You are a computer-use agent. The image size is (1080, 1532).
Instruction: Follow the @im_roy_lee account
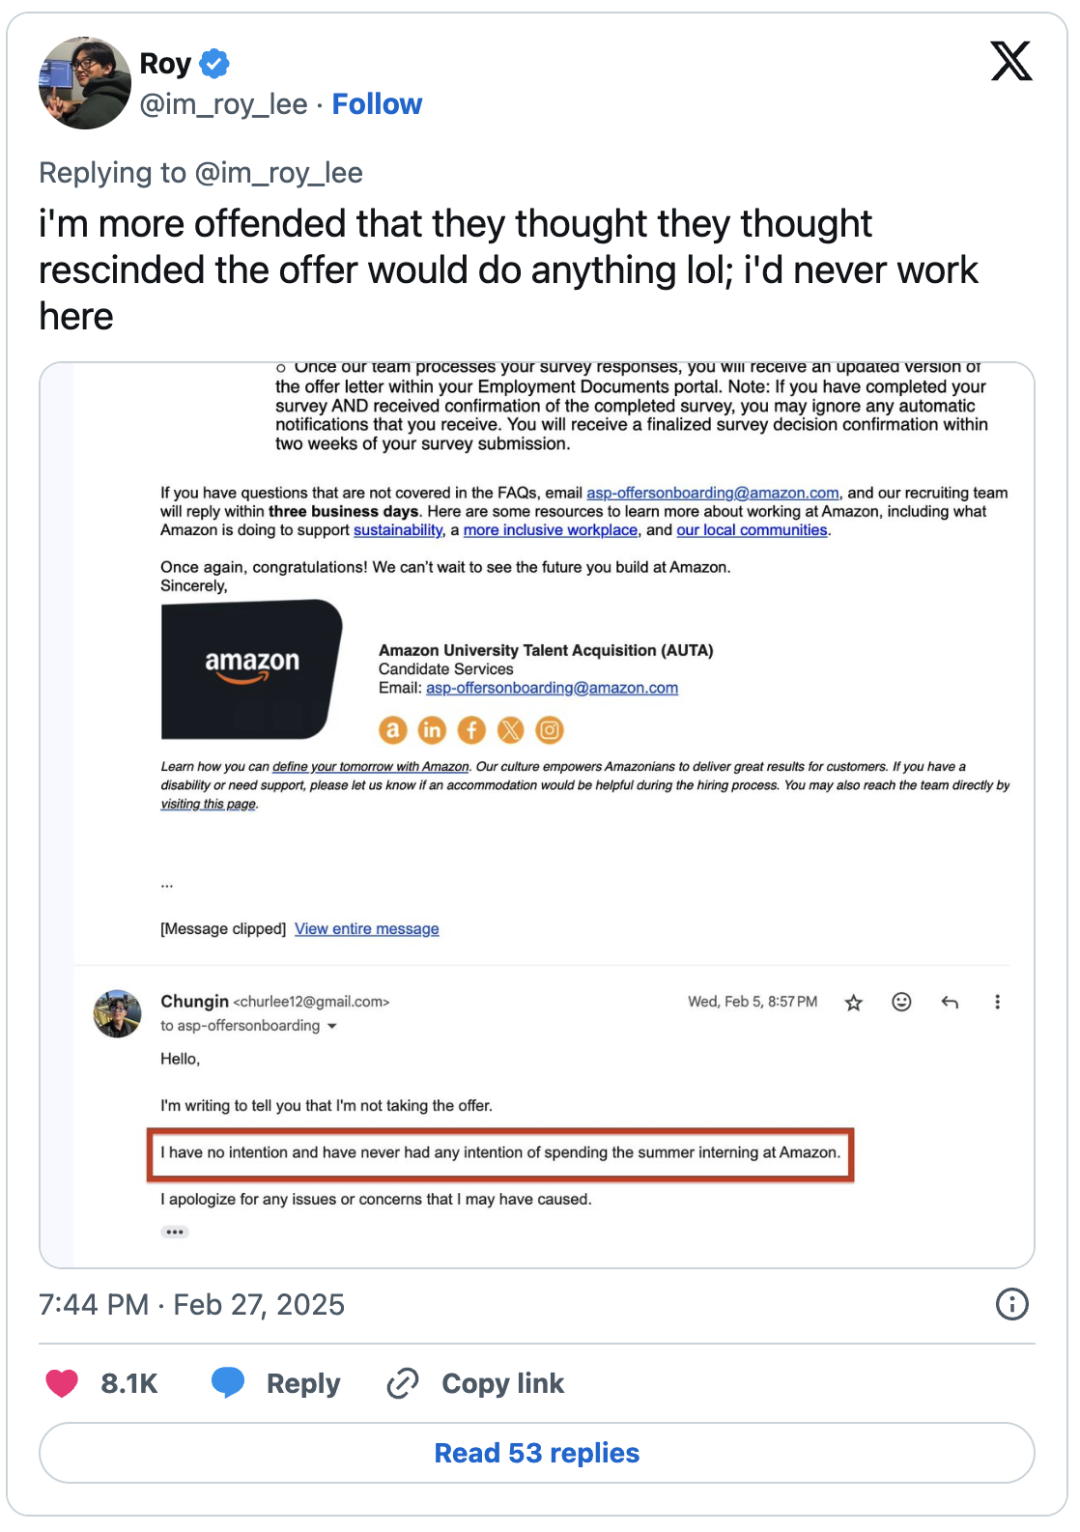(377, 104)
